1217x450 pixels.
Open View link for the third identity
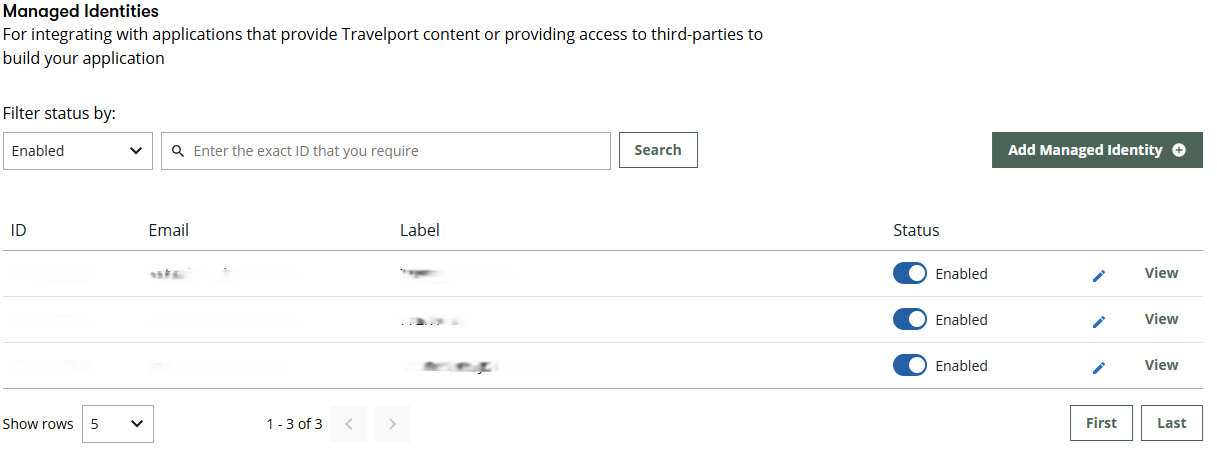point(1161,365)
